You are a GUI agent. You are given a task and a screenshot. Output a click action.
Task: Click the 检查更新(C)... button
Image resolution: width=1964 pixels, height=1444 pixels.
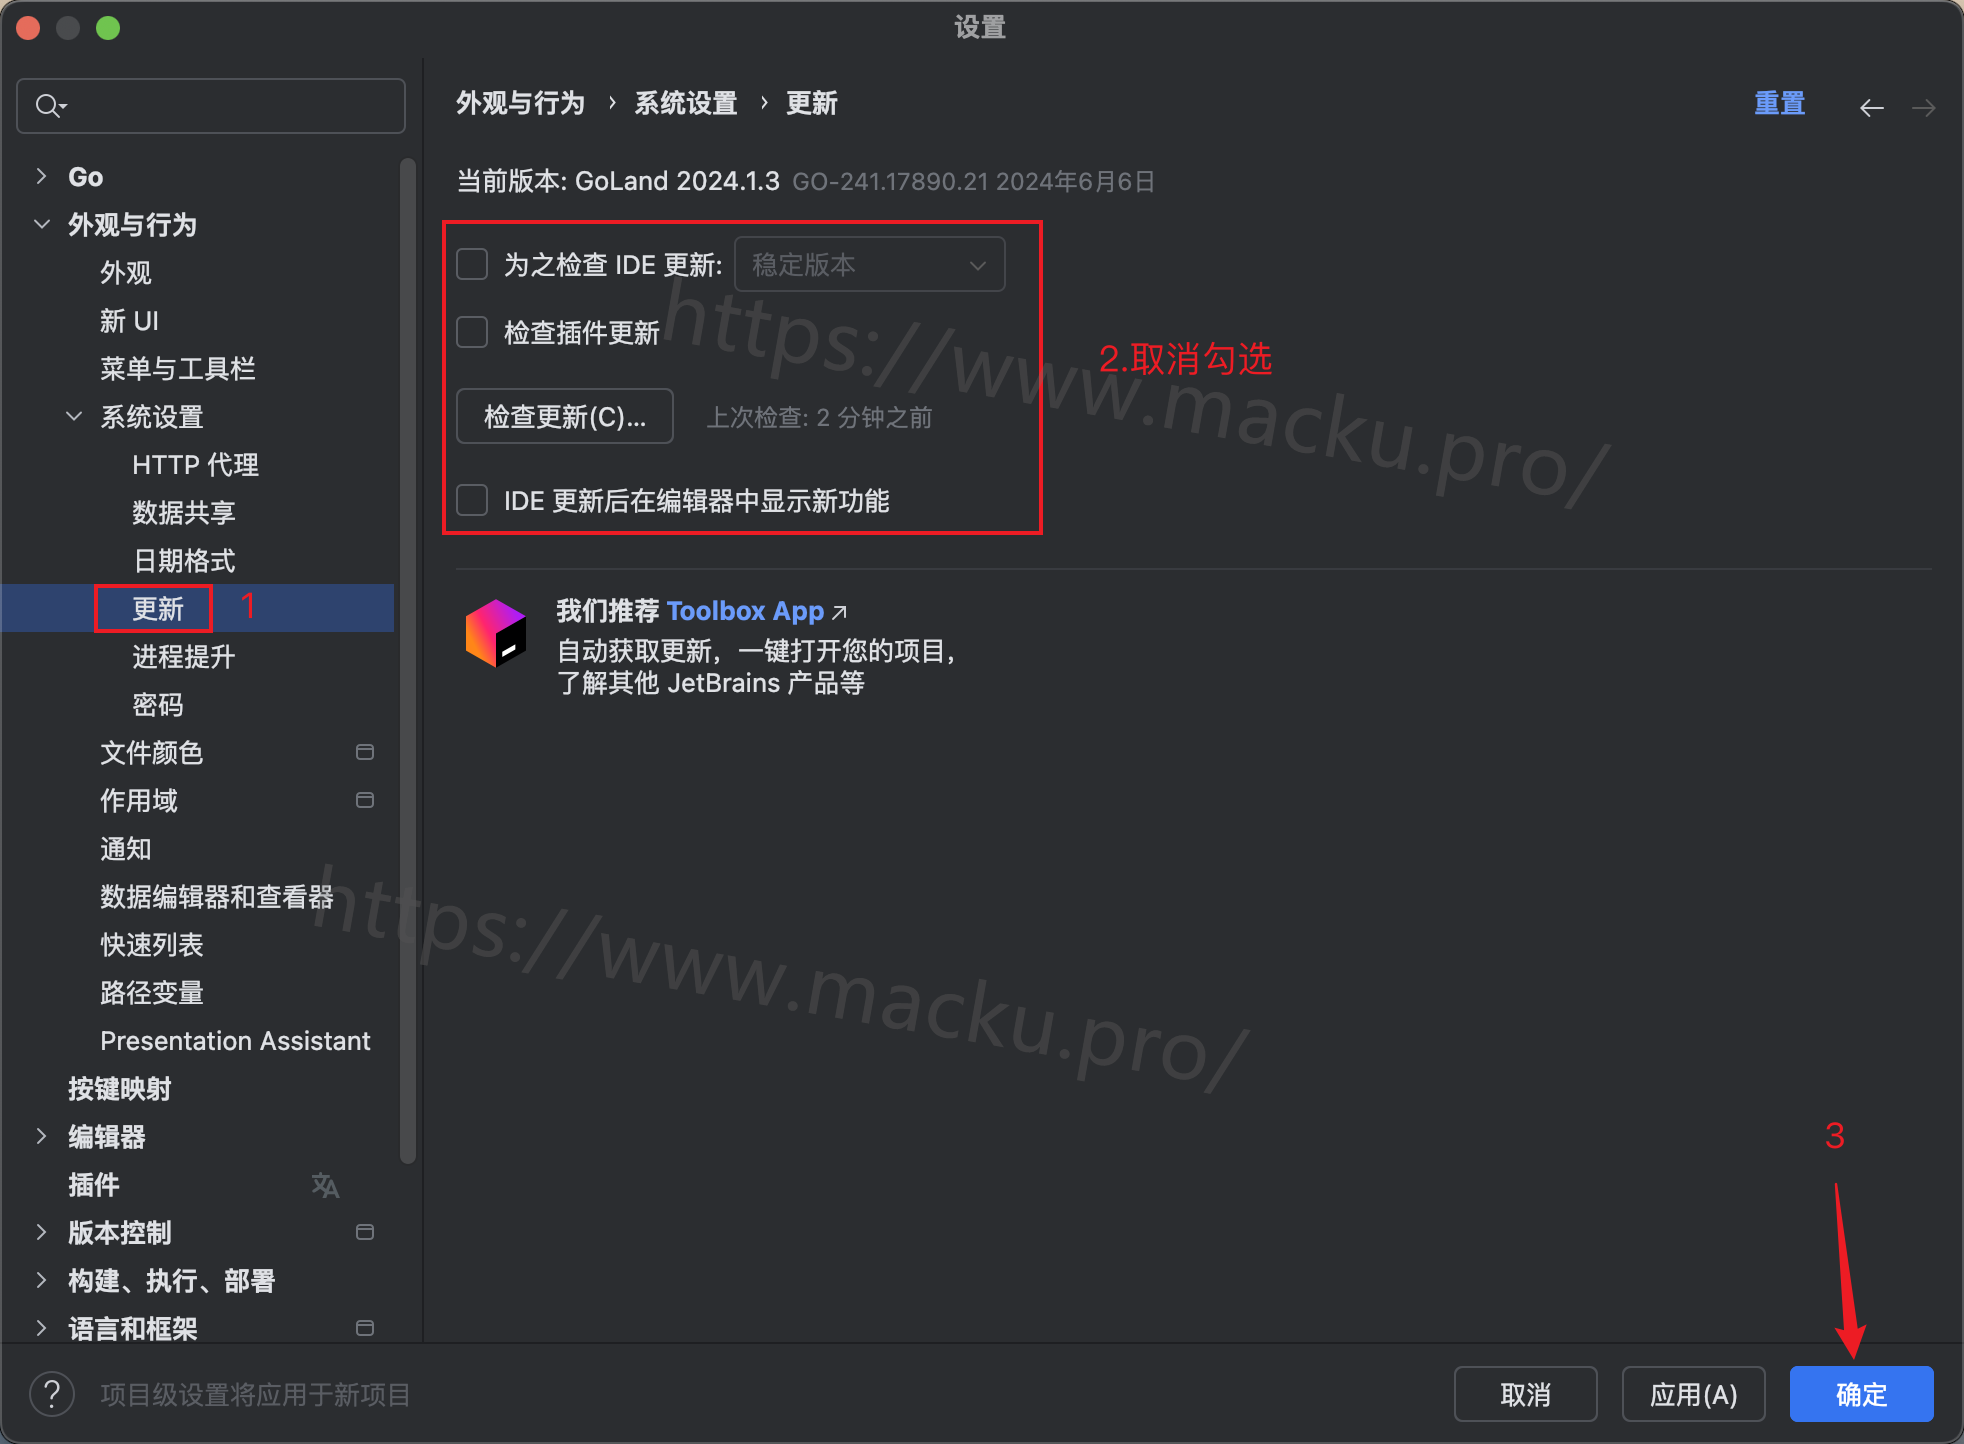565,416
